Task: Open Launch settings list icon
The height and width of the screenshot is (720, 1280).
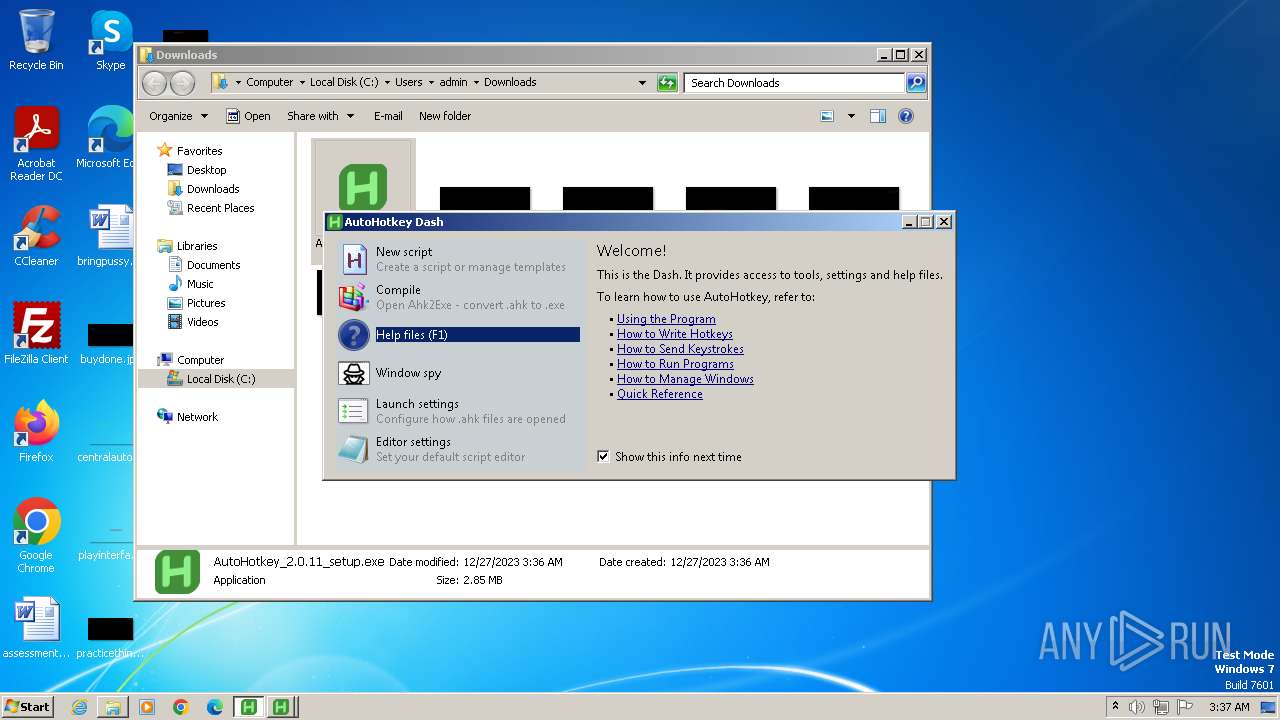Action: click(354, 411)
